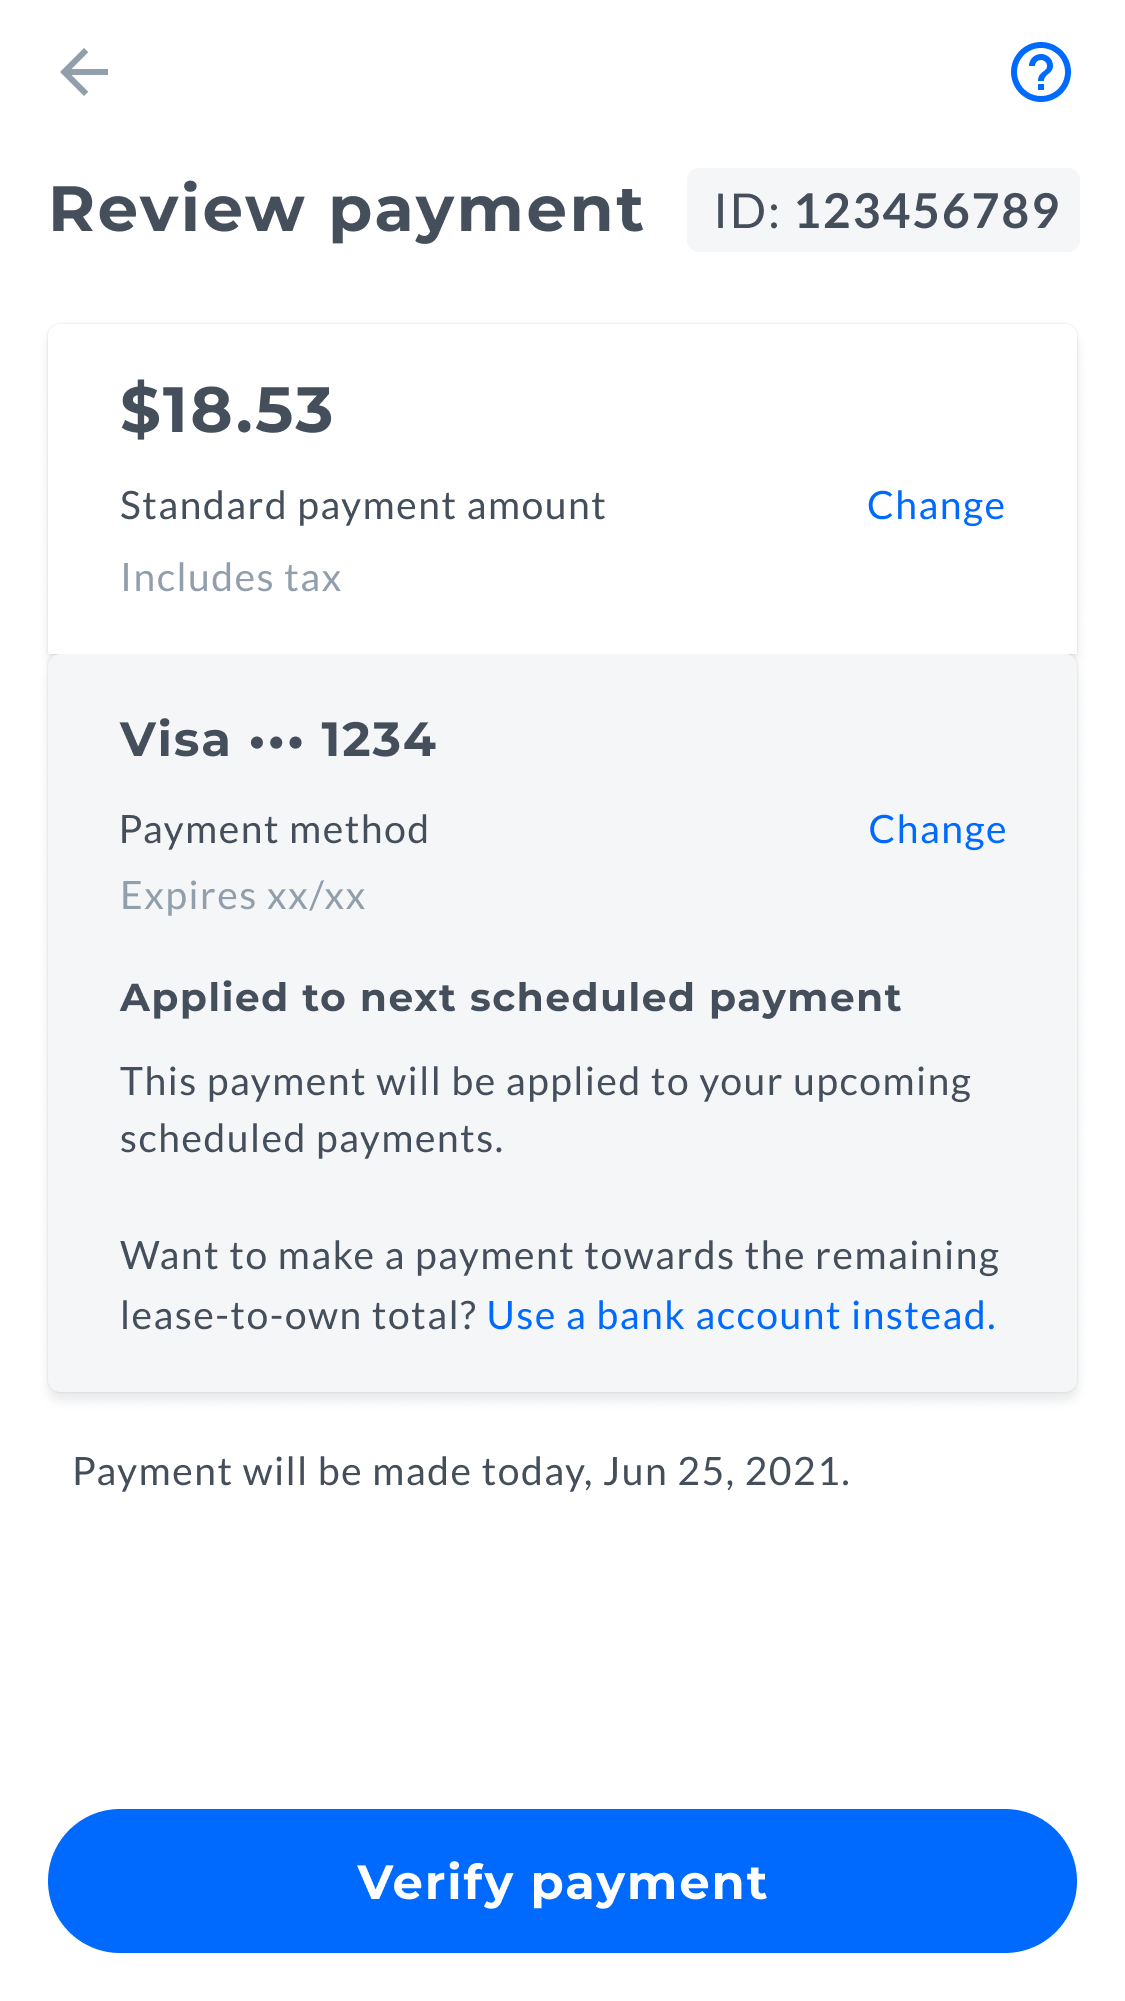This screenshot has height=2001, width=1125.
Task: Go back using the left arrow icon
Action: [84, 72]
